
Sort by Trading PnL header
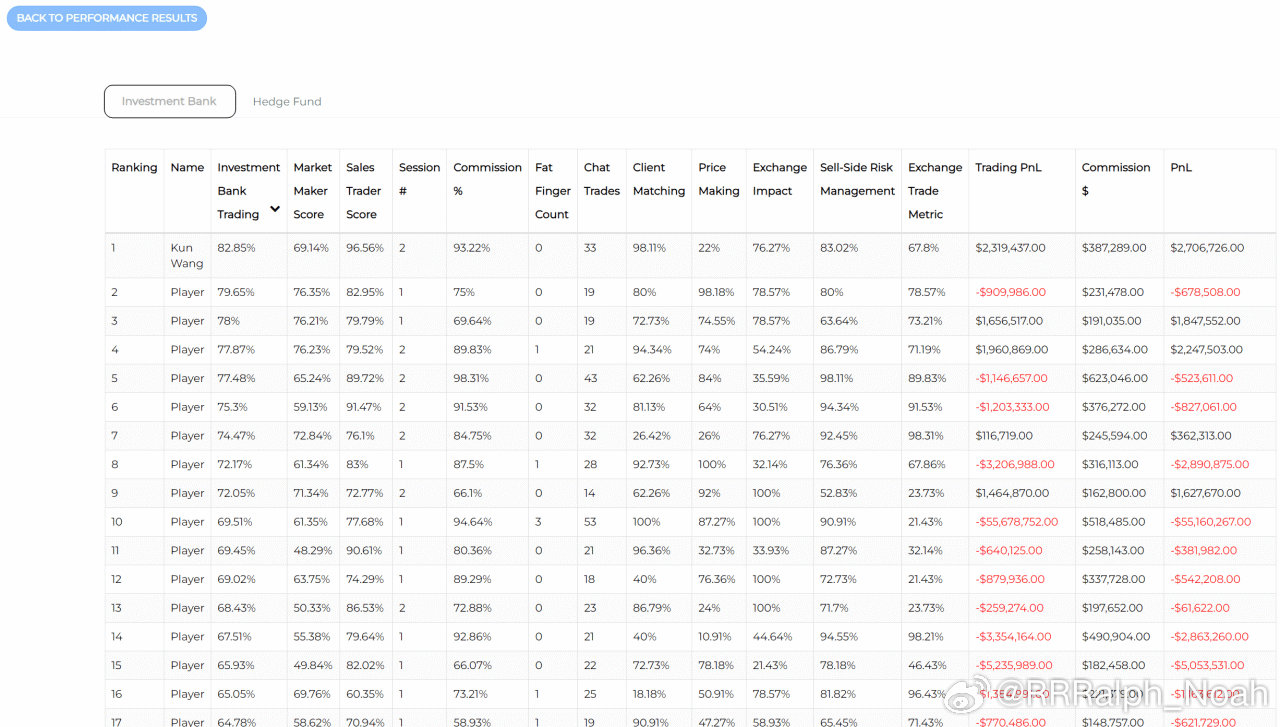[x=1008, y=168]
